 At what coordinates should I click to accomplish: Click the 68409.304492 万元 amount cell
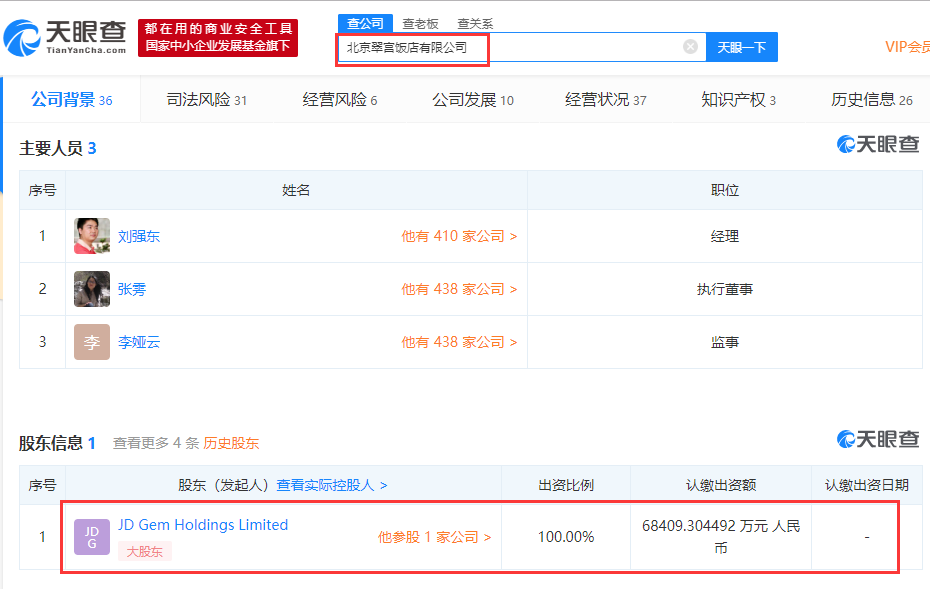tap(721, 537)
